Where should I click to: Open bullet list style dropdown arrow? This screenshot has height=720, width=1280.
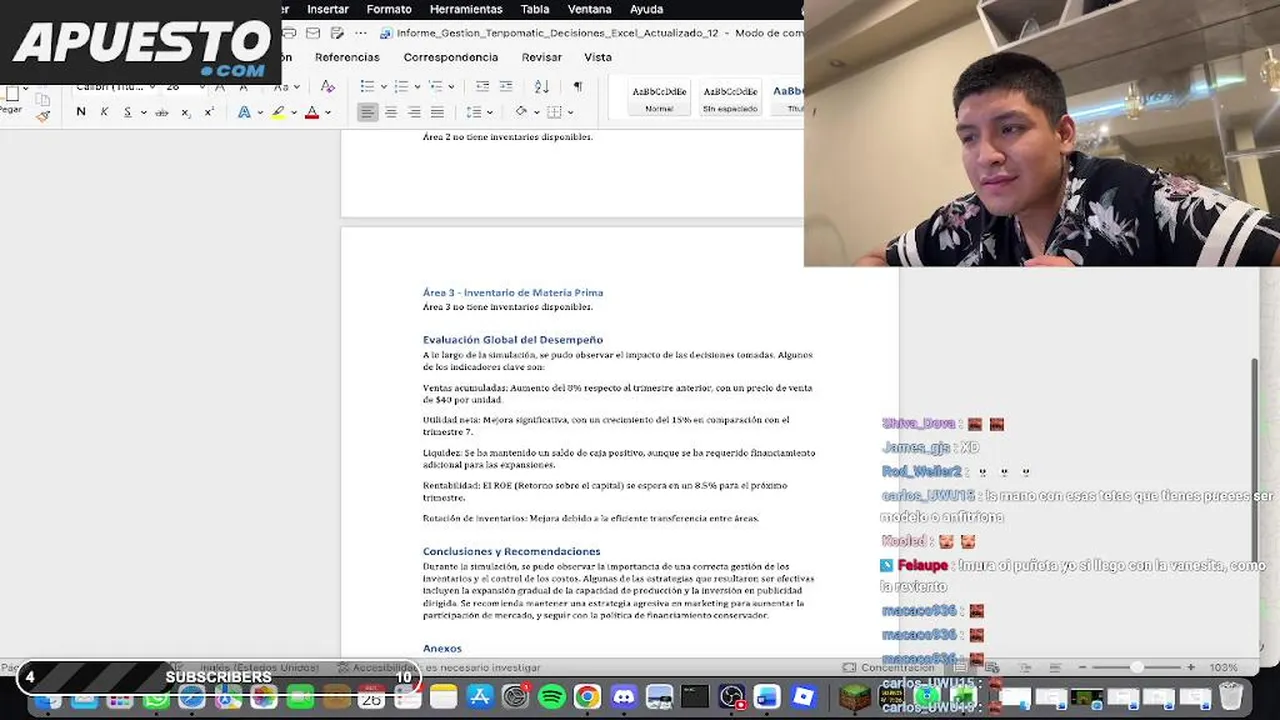(x=384, y=87)
